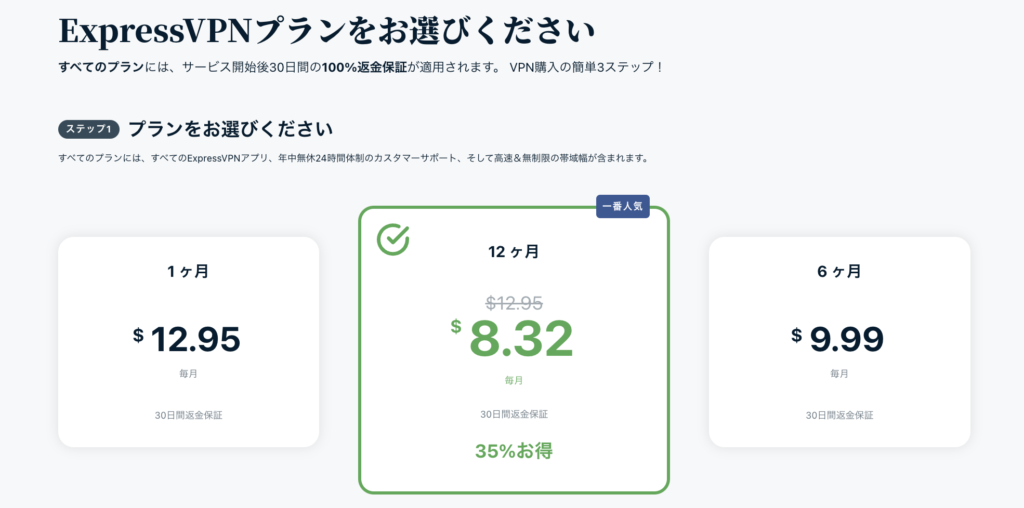The image size is (1024, 508).
Task: Click 30日間返金保証 text in 1ヶ月 card
Action: tap(189, 415)
